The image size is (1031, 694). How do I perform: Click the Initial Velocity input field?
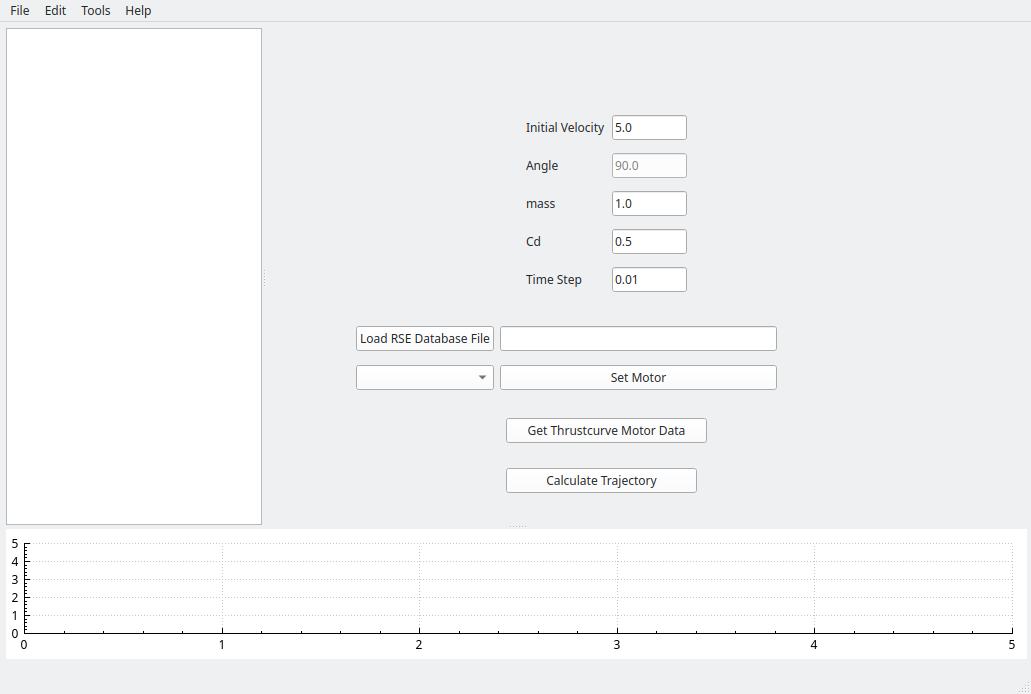click(648, 128)
